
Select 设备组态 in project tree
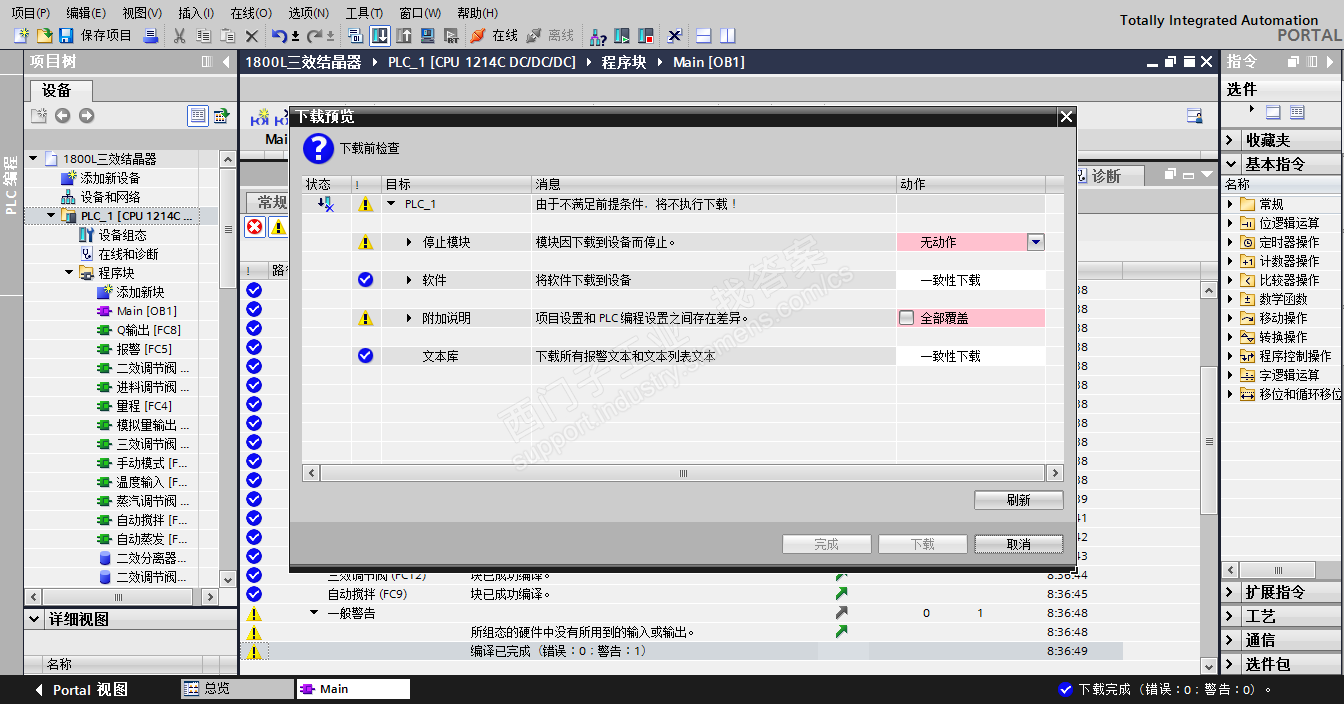coord(122,235)
